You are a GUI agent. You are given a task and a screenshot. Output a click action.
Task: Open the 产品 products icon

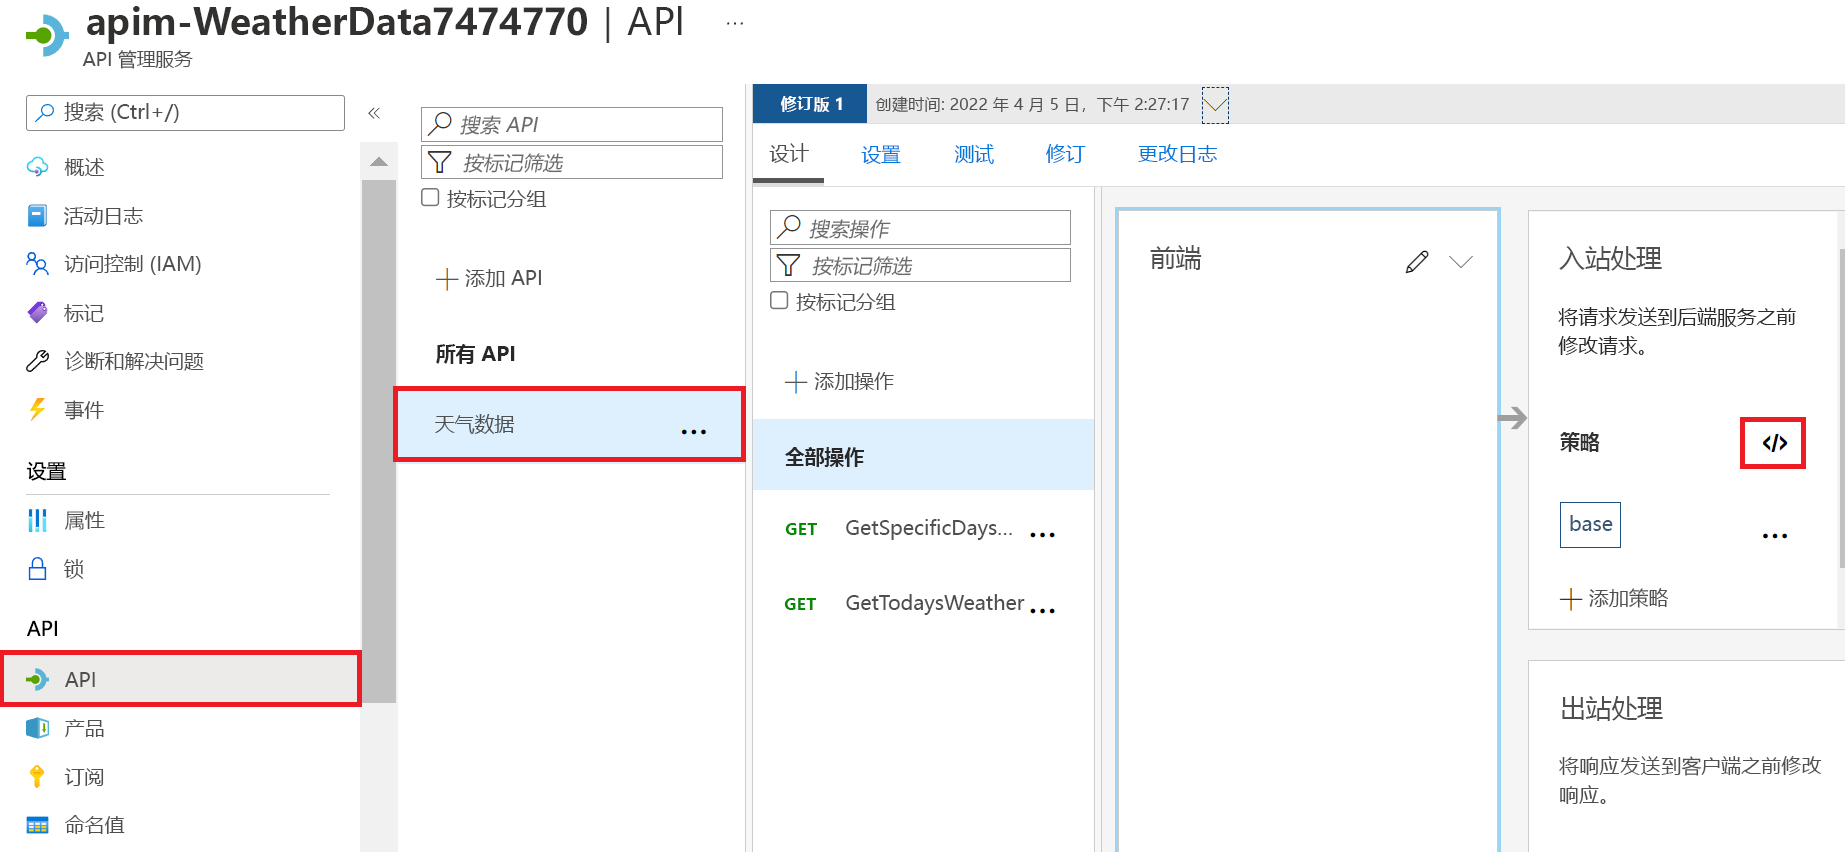(x=37, y=728)
